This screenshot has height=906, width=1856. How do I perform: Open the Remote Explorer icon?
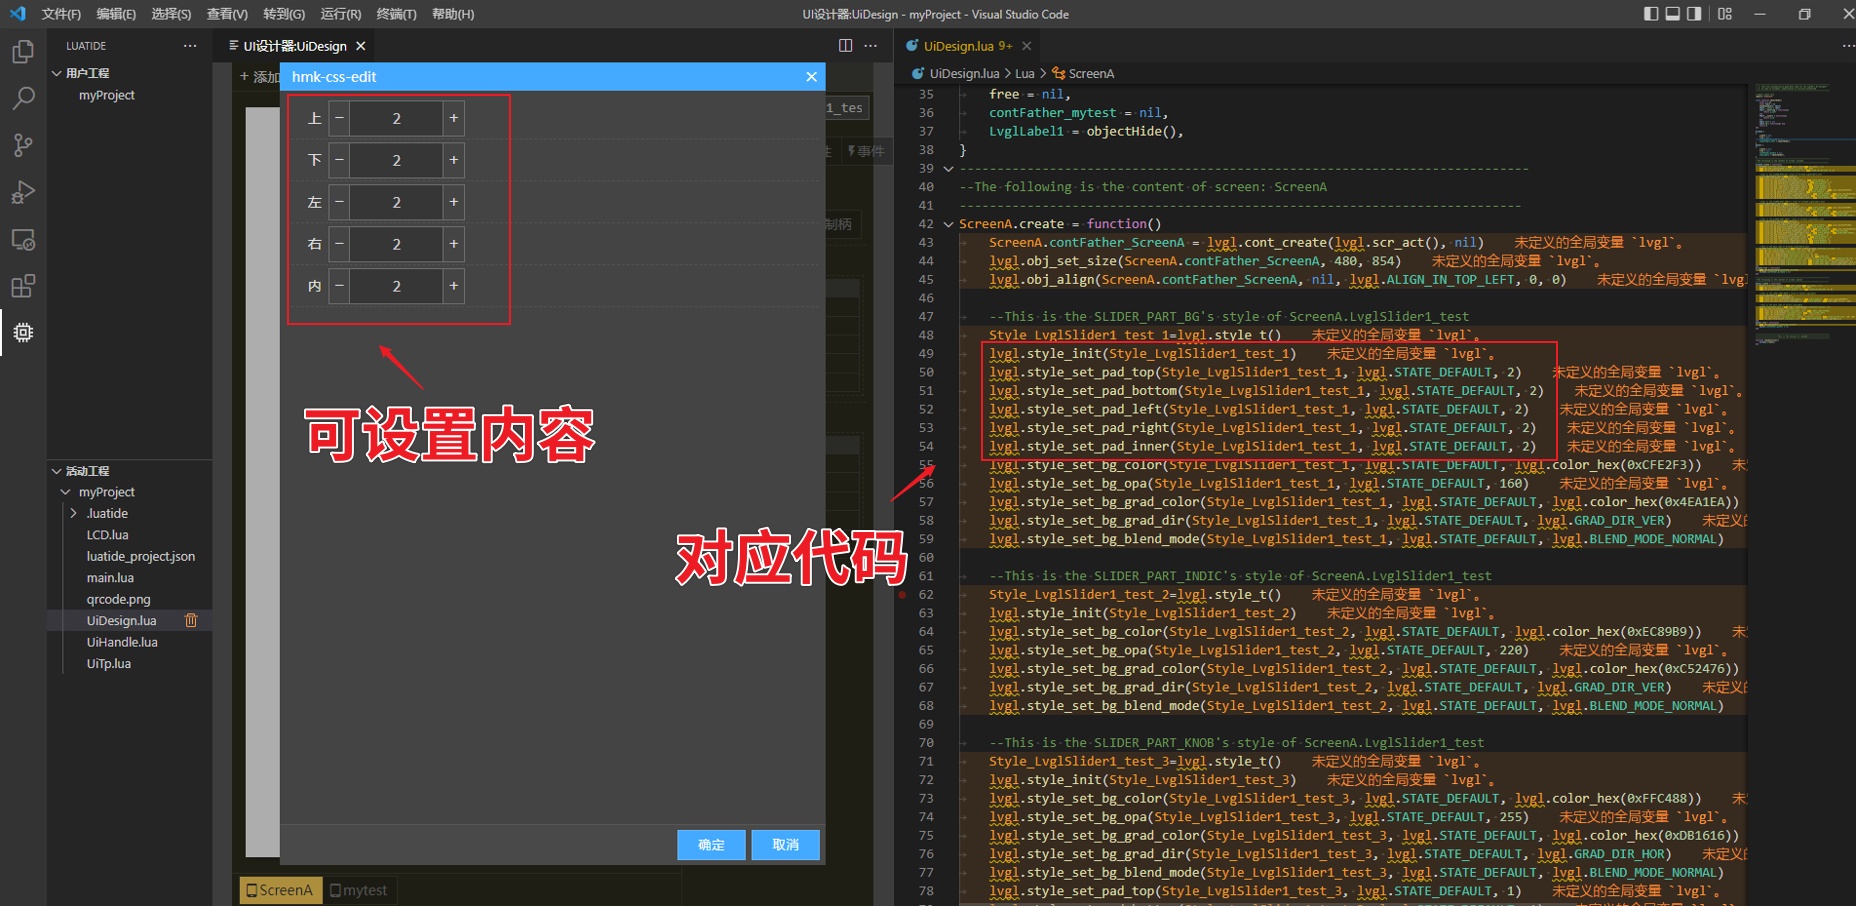22,239
